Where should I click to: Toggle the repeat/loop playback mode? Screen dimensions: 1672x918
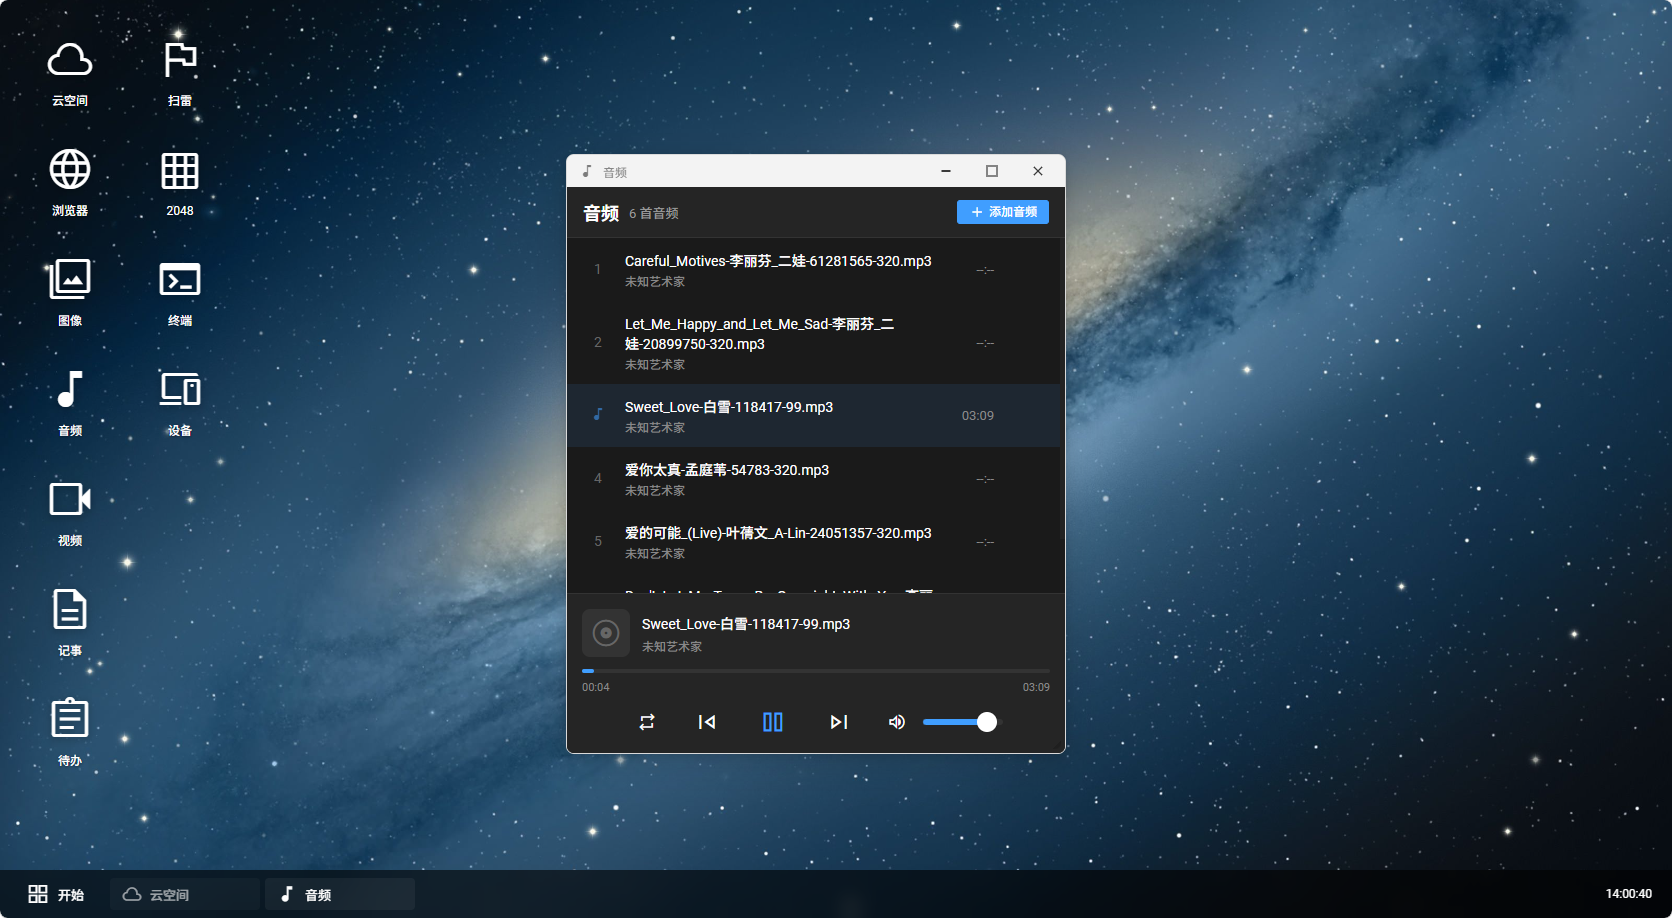click(647, 722)
